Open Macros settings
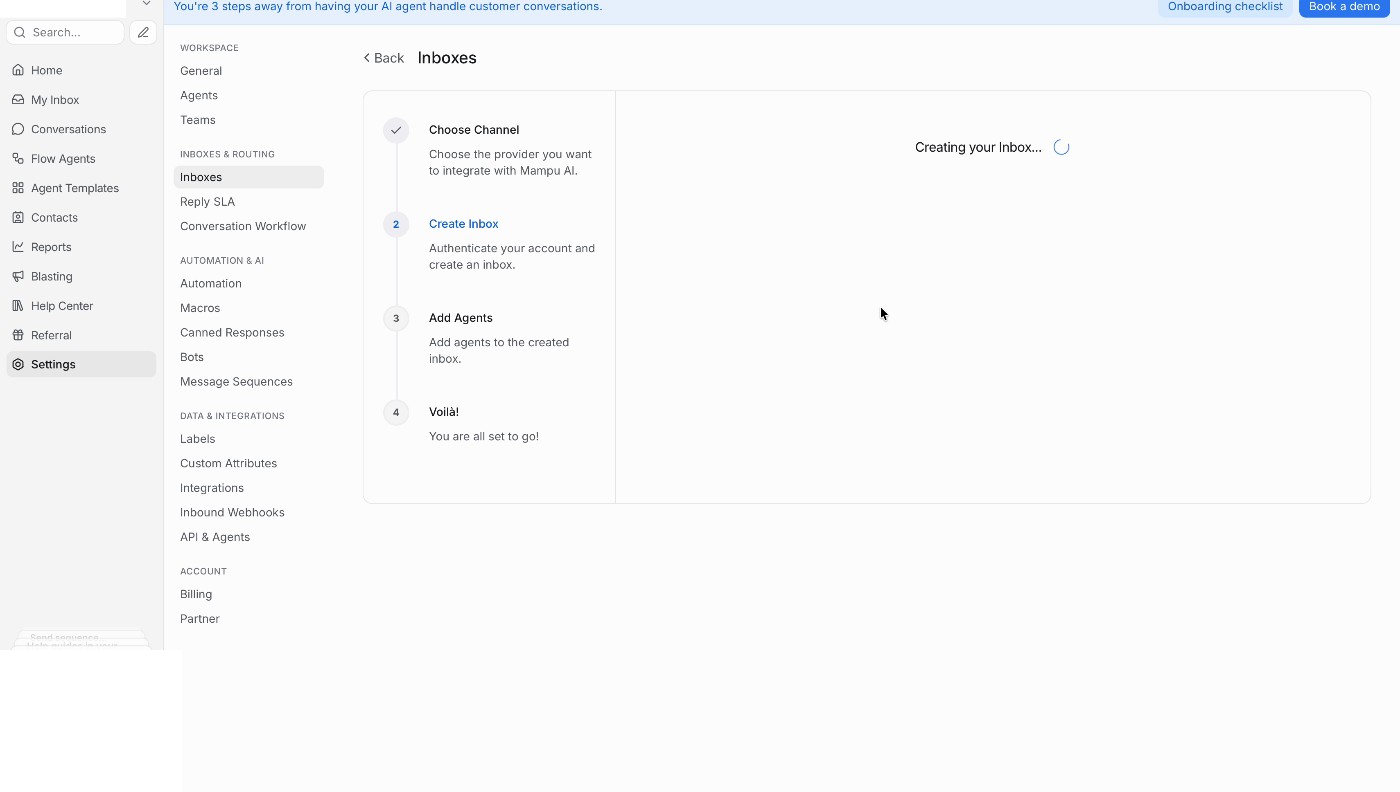This screenshot has width=1400, height=792. point(200,308)
